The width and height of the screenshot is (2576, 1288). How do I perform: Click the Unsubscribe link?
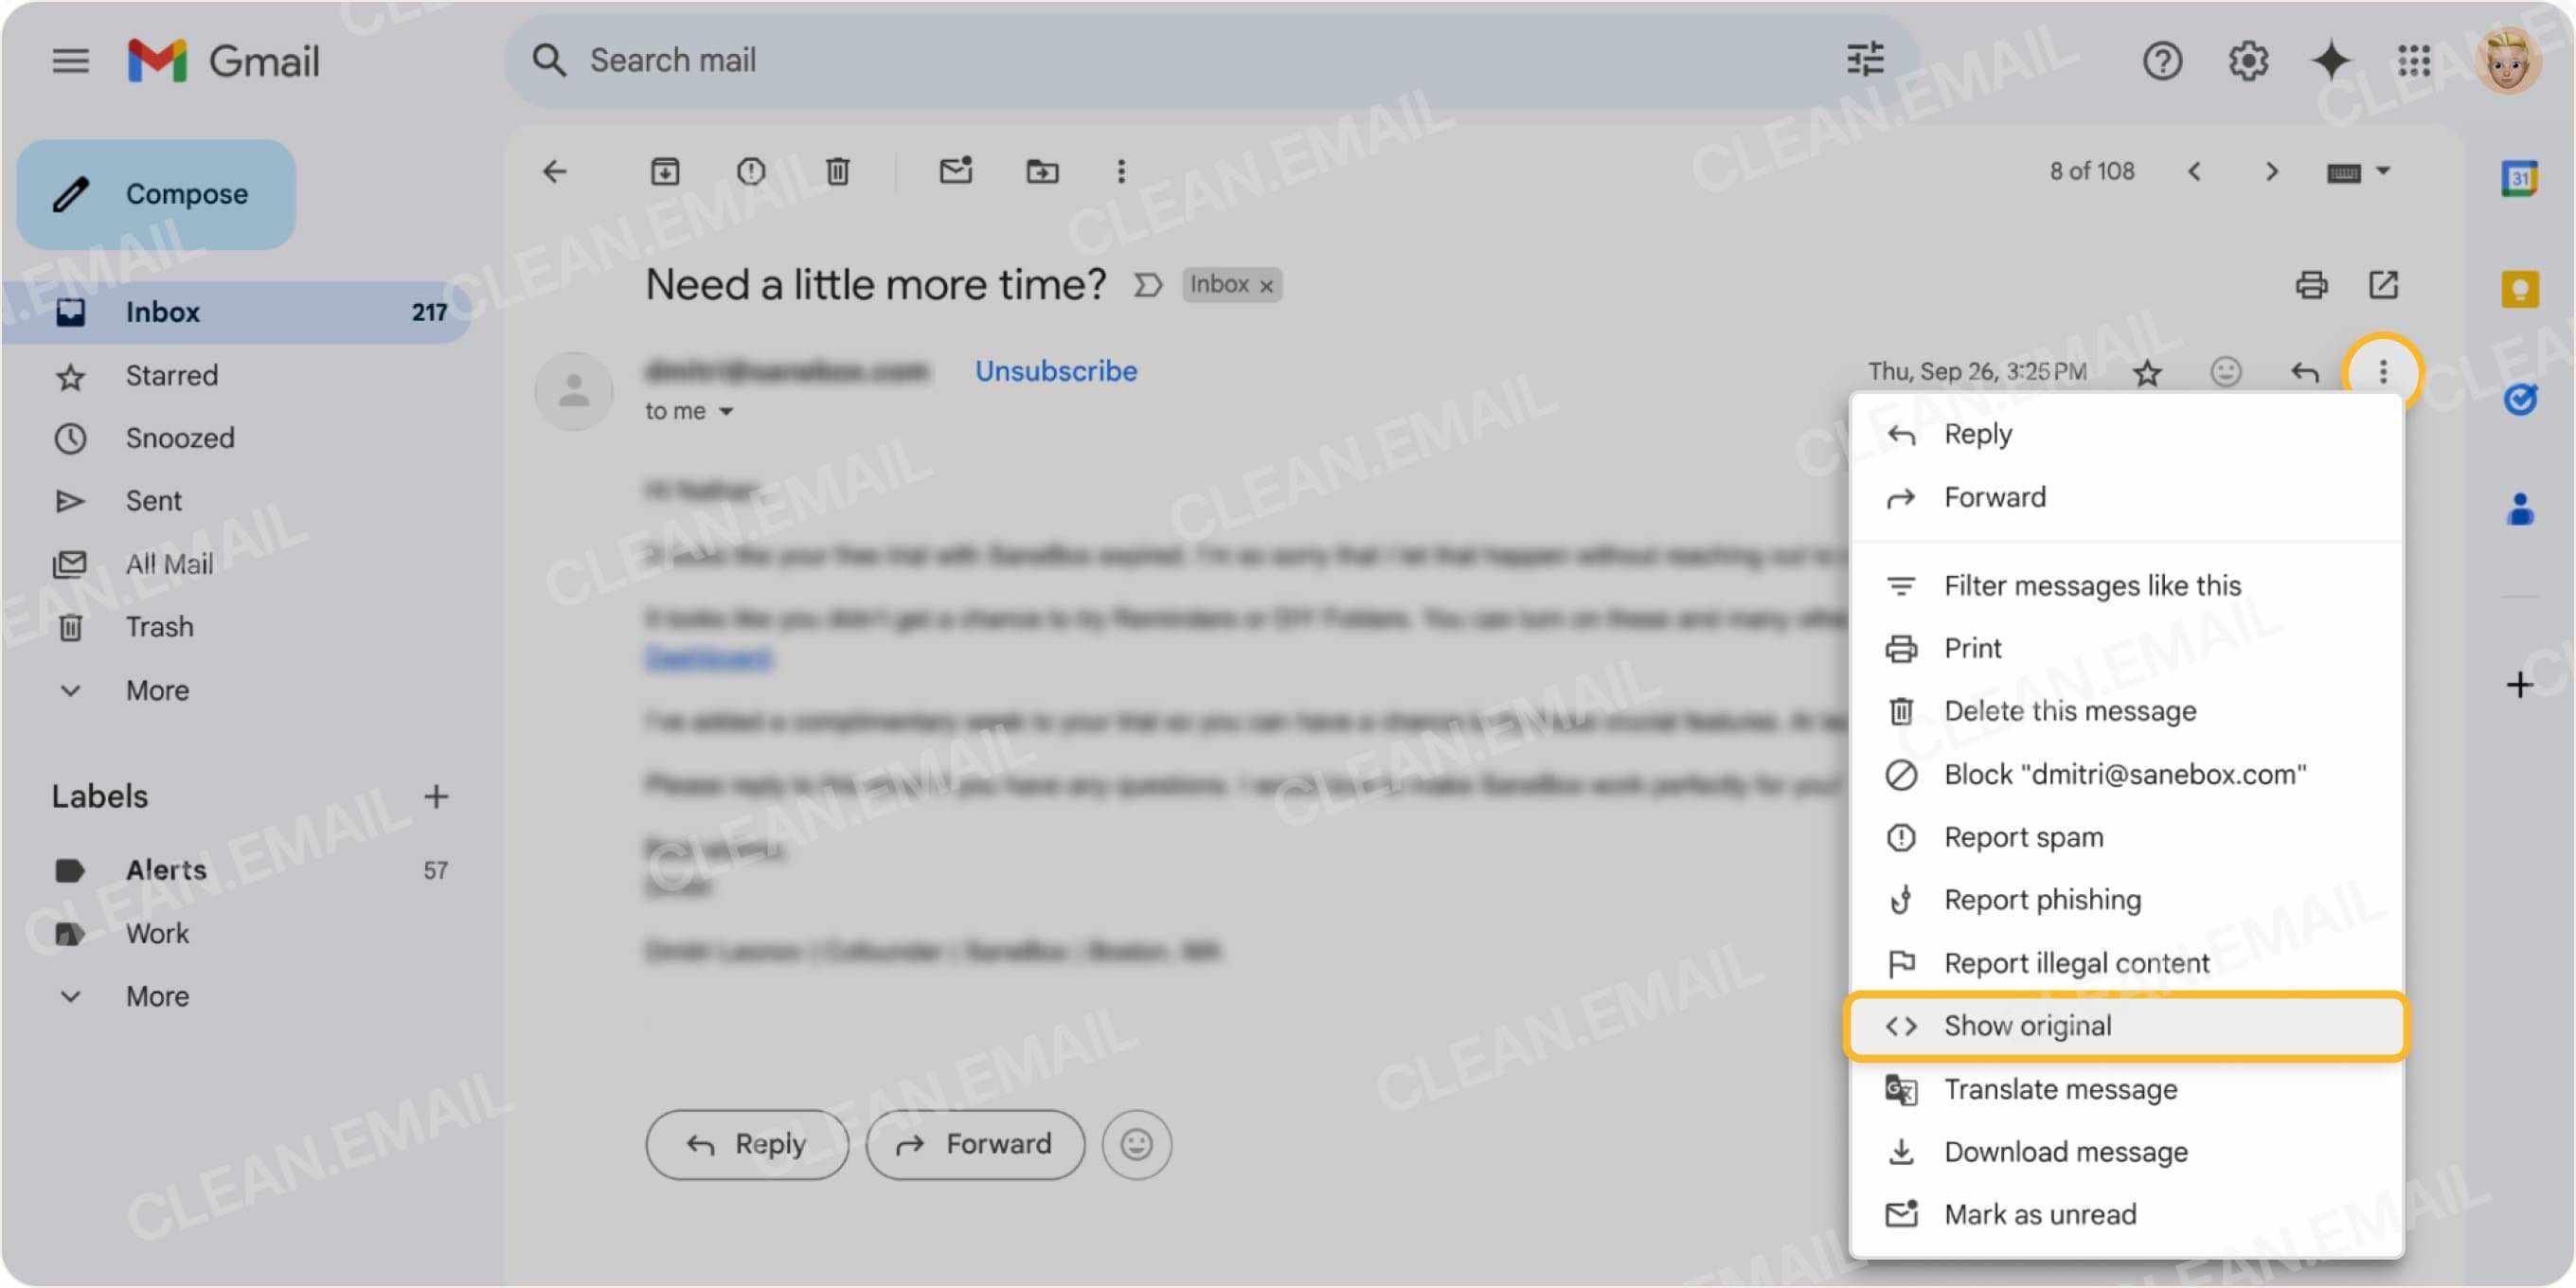[1054, 371]
